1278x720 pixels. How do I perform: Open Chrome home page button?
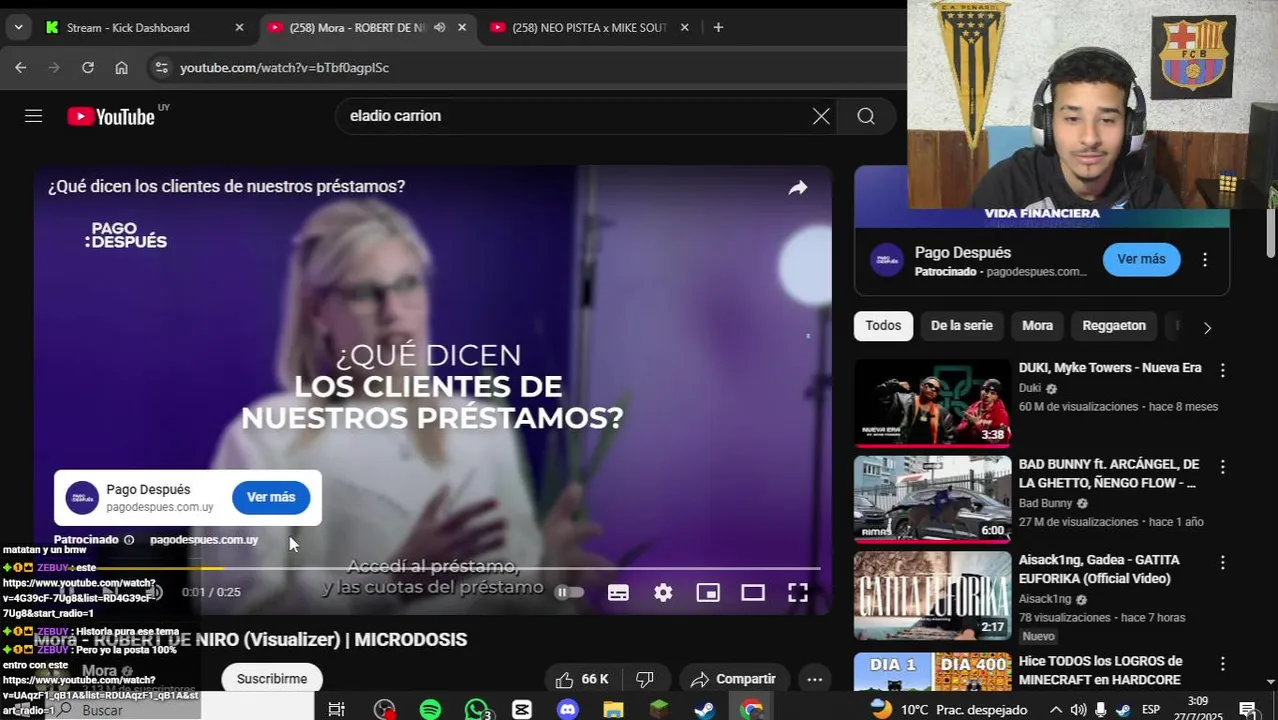[x=121, y=67]
